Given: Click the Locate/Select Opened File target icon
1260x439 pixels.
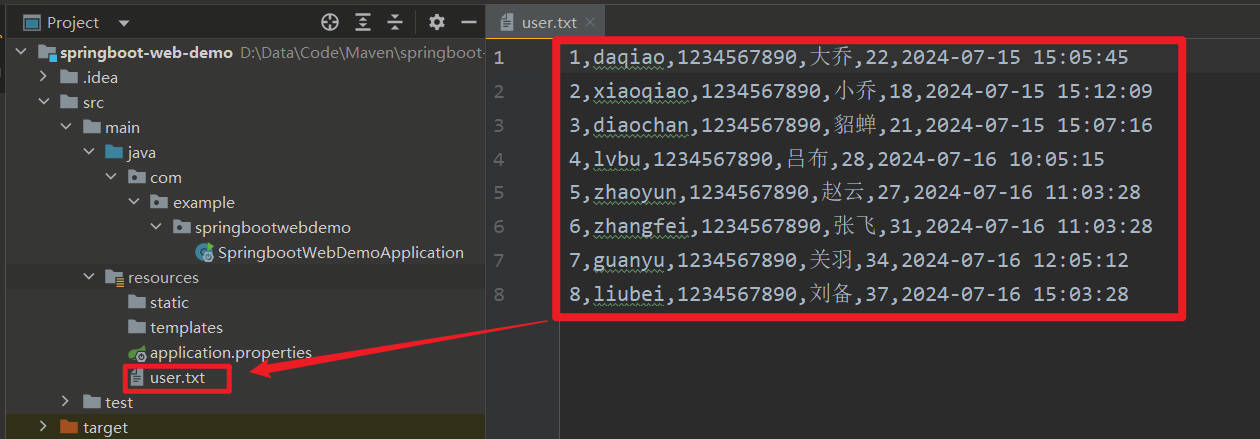Looking at the screenshot, I should pyautogui.click(x=330, y=22).
